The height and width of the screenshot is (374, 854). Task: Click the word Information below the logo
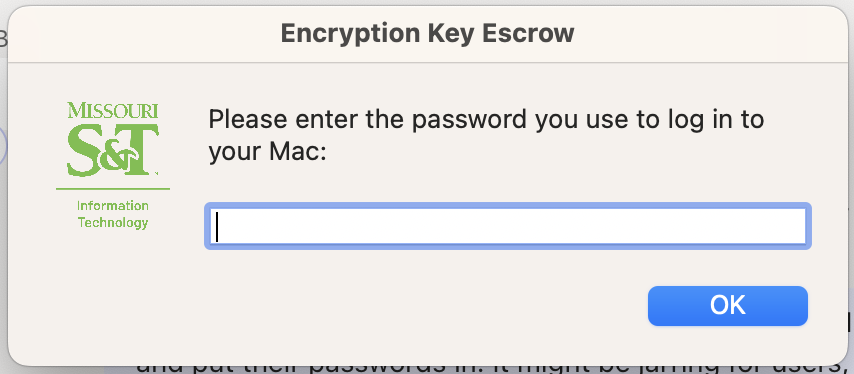coord(113,206)
